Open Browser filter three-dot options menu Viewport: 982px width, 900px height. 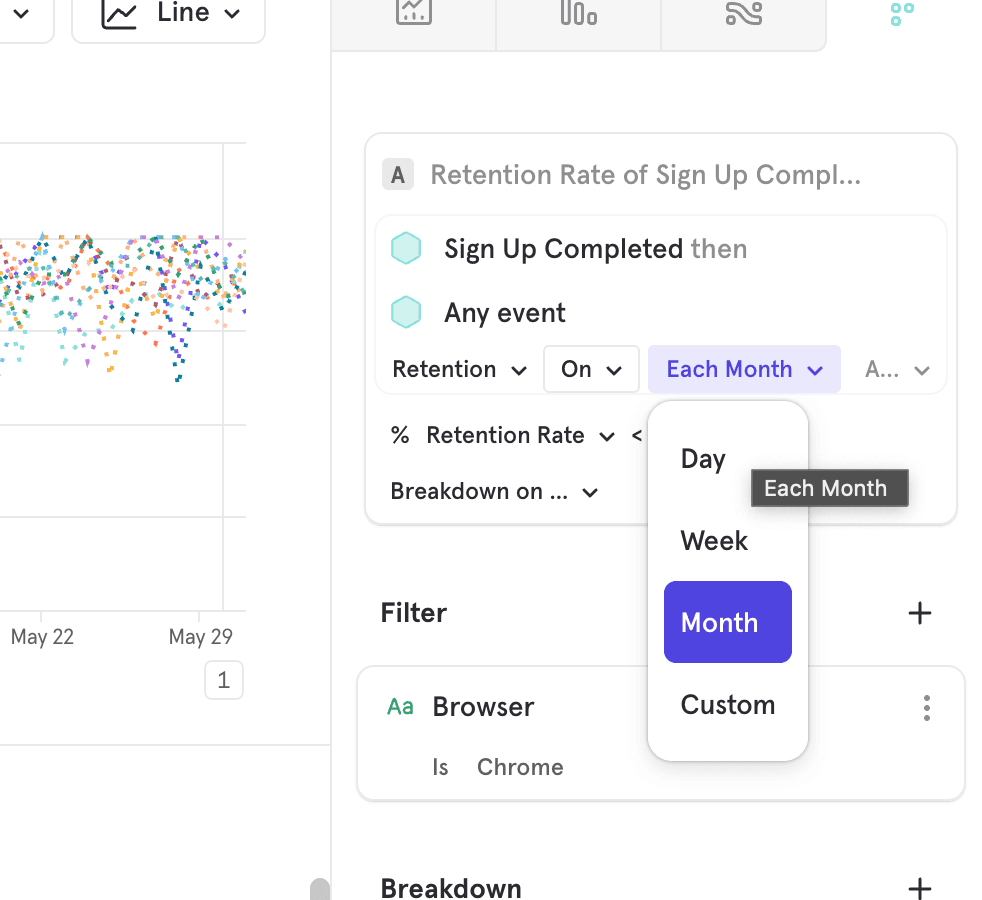927,708
